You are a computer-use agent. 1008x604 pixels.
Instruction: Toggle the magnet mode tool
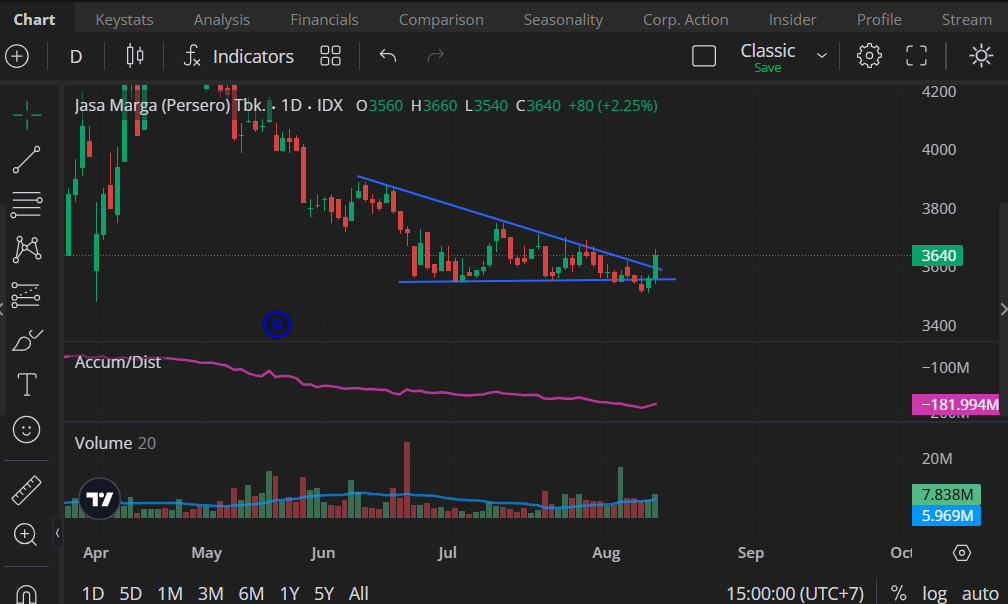pyautogui.click(x=26, y=594)
